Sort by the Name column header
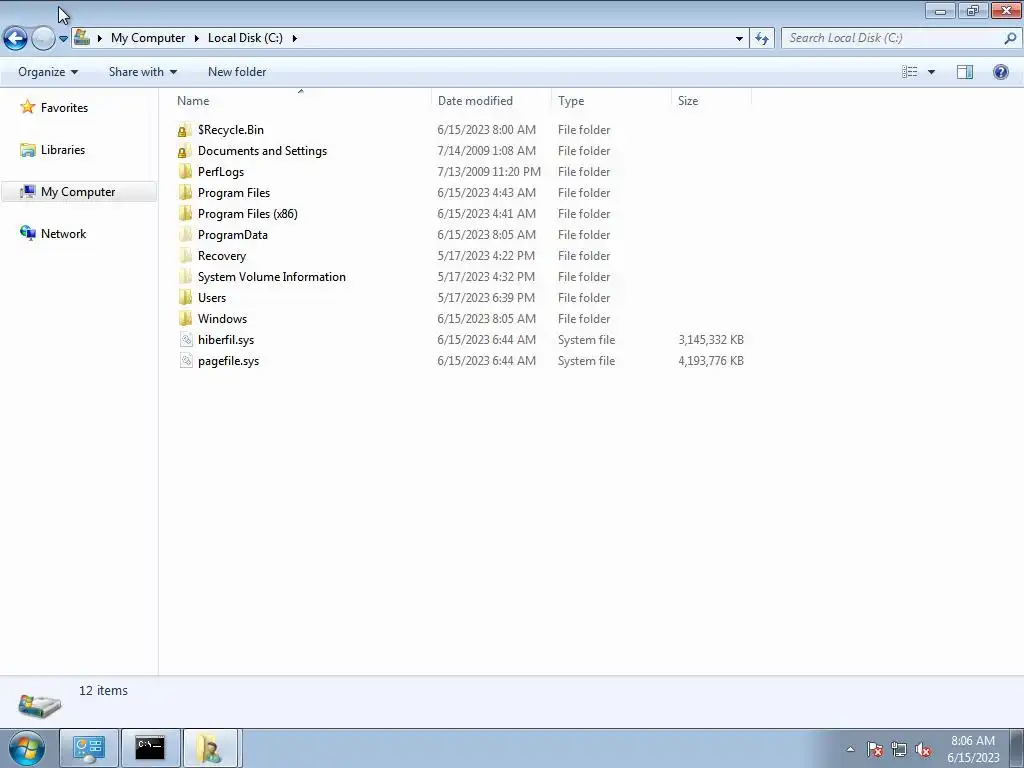The height and width of the screenshot is (768, 1024). tap(300, 101)
